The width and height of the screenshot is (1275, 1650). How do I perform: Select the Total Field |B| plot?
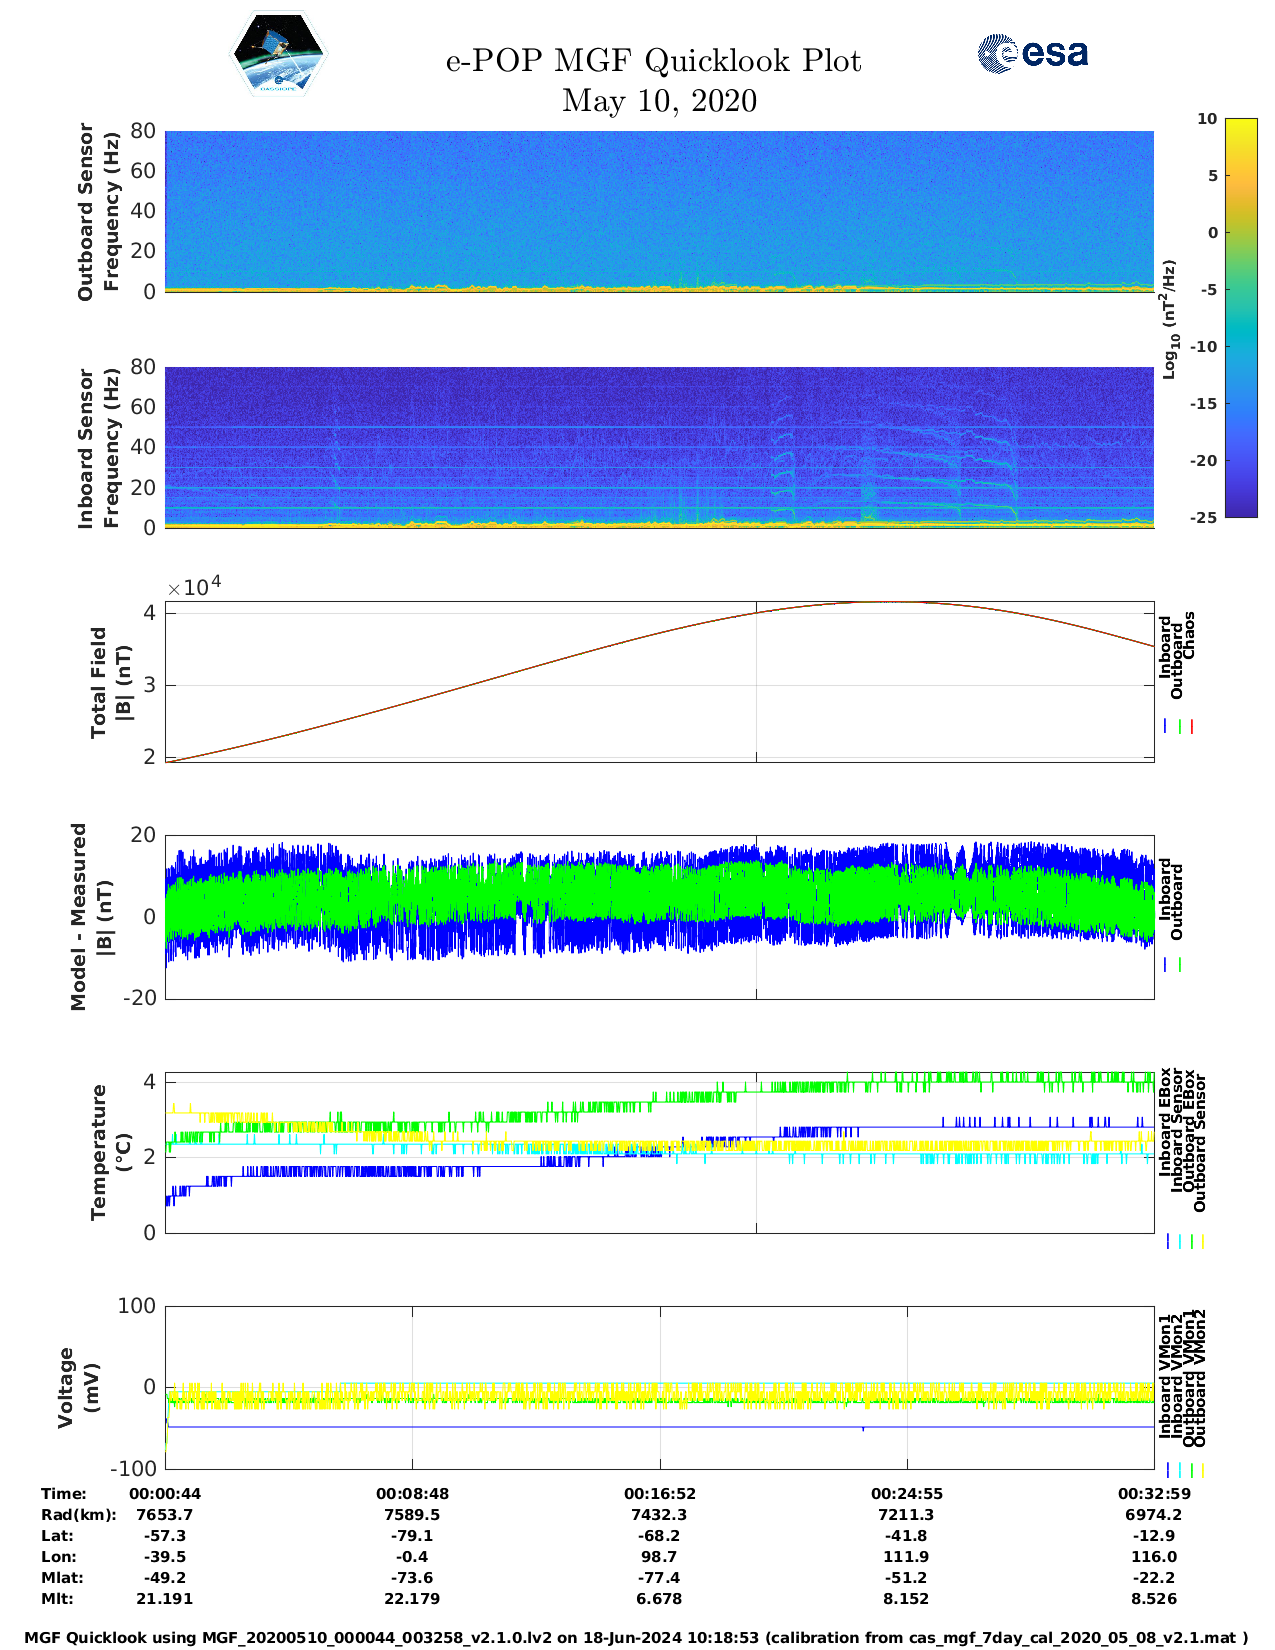click(x=659, y=682)
